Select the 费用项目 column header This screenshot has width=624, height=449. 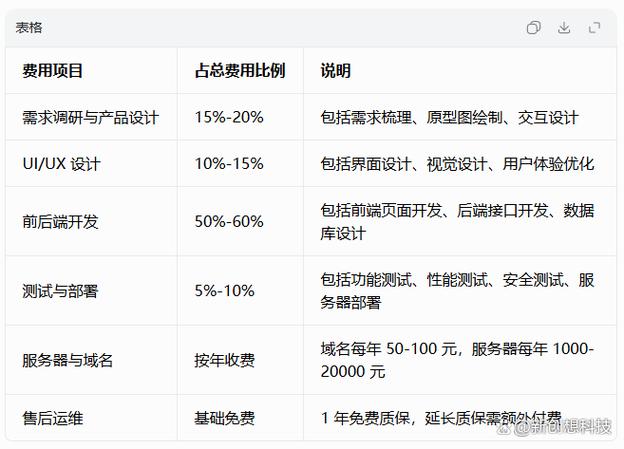(92, 70)
